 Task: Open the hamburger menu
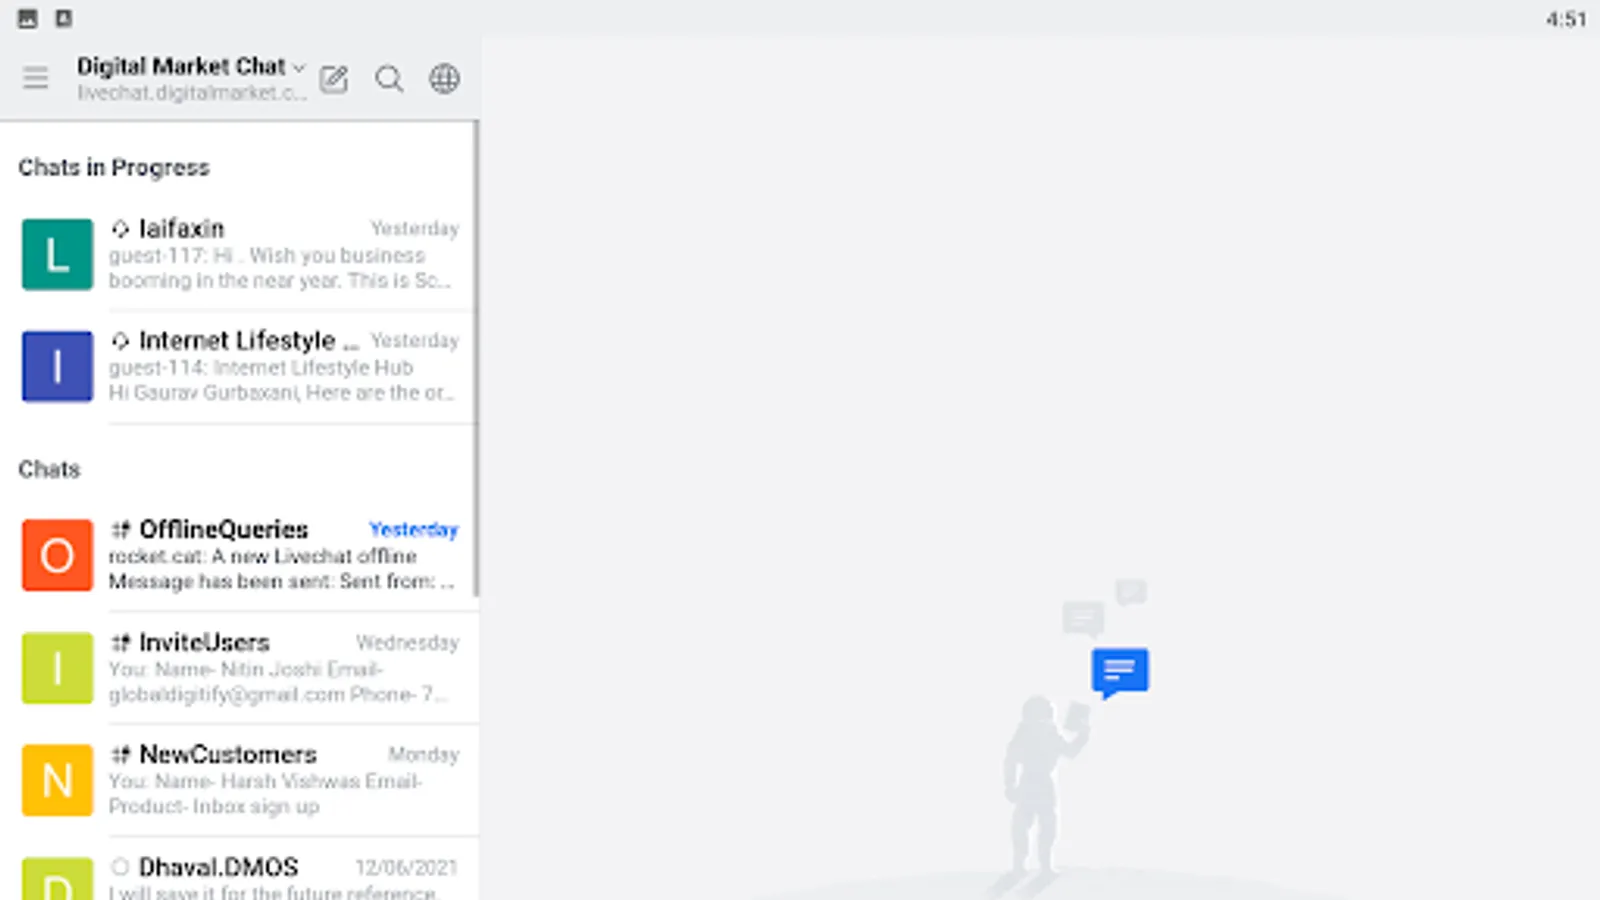36,78
